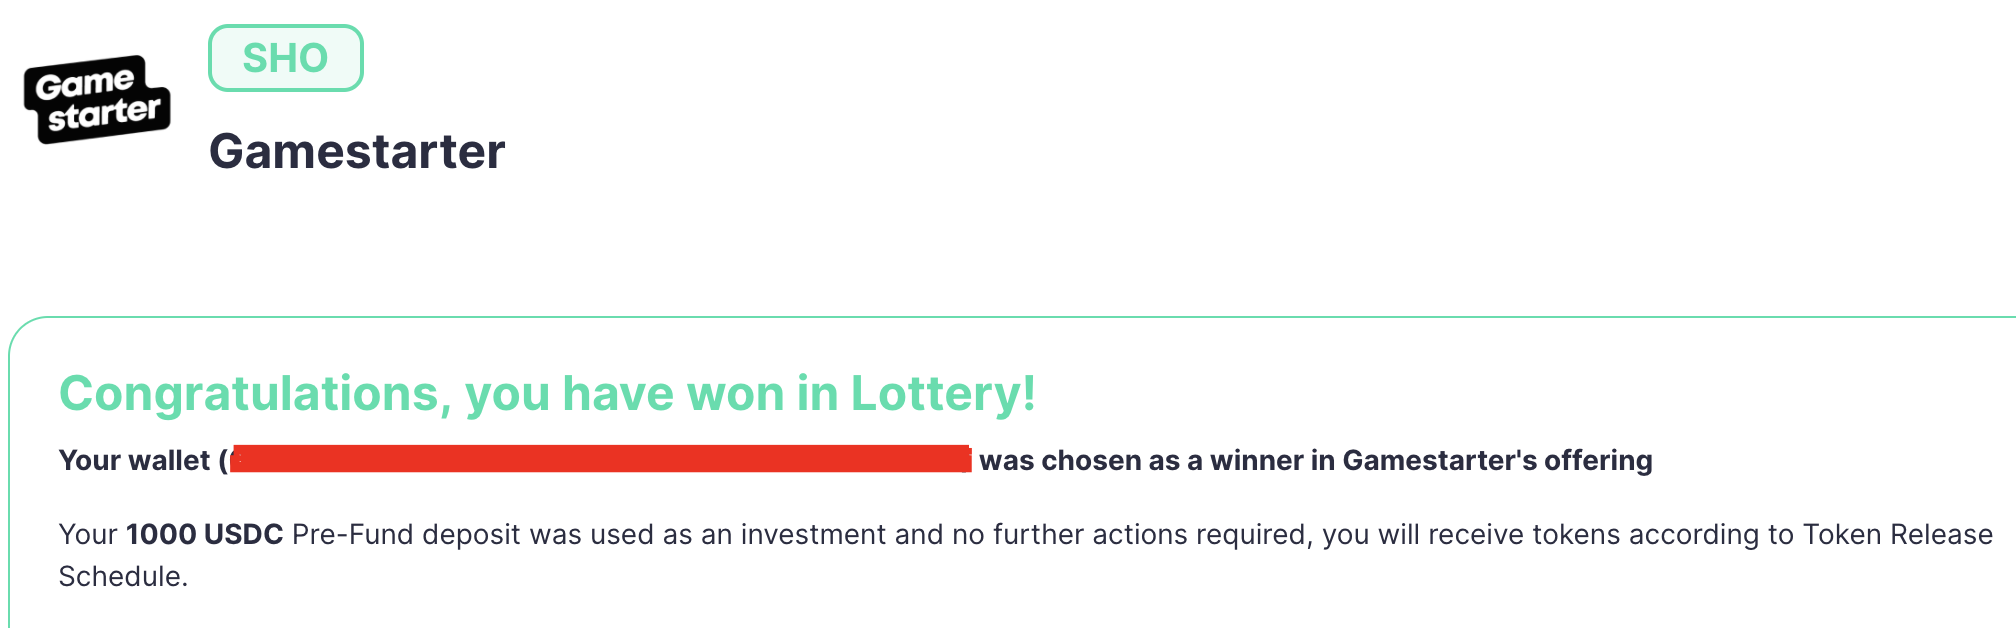Image resolution: width=2016 pixels, height=628 pixels.
Task: Click the word "Schedule." on the last line
Action: tap(123, 576)
